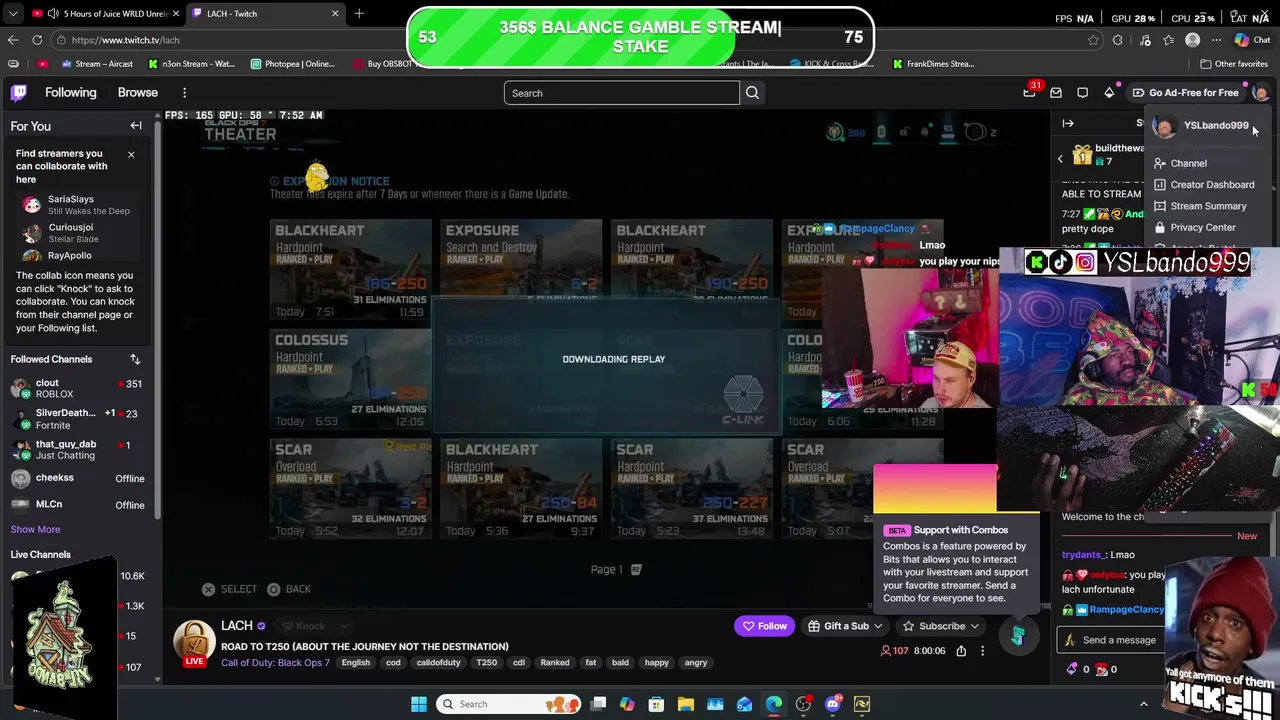
Task: Sort the Followed Channels list
Action: click(x=135, y=359)
